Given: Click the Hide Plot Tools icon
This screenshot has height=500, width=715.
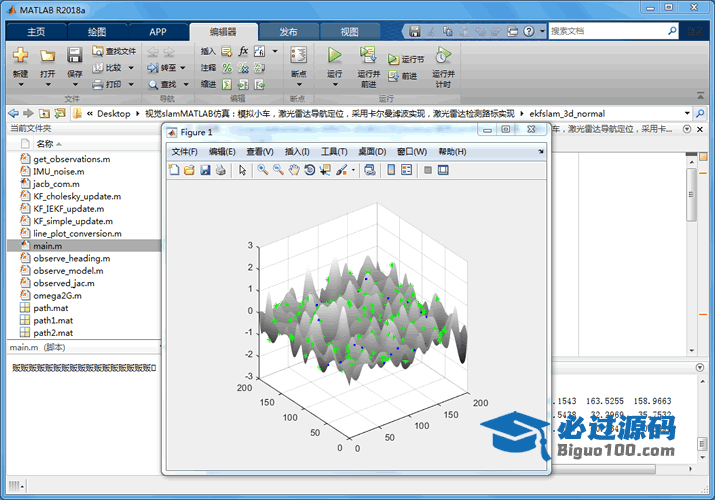Looking at the screenshot, I should [x=428, y=170].
